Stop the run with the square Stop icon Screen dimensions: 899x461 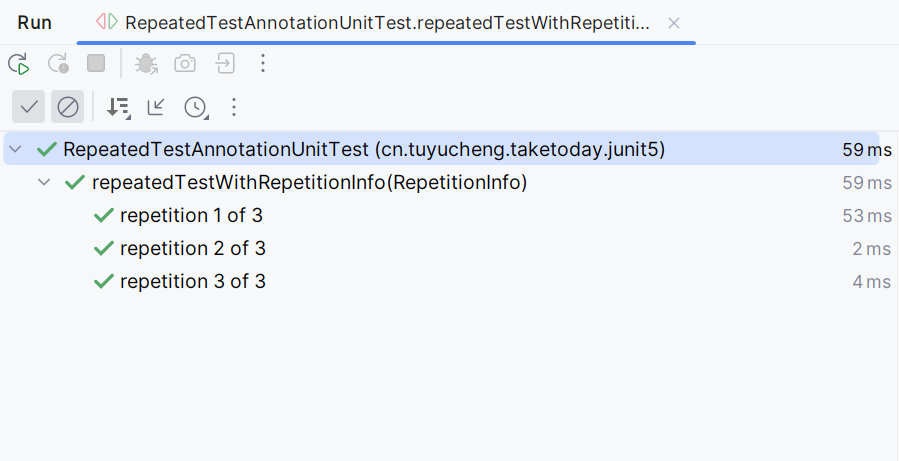pyautogui.click(x=96, y=63)
